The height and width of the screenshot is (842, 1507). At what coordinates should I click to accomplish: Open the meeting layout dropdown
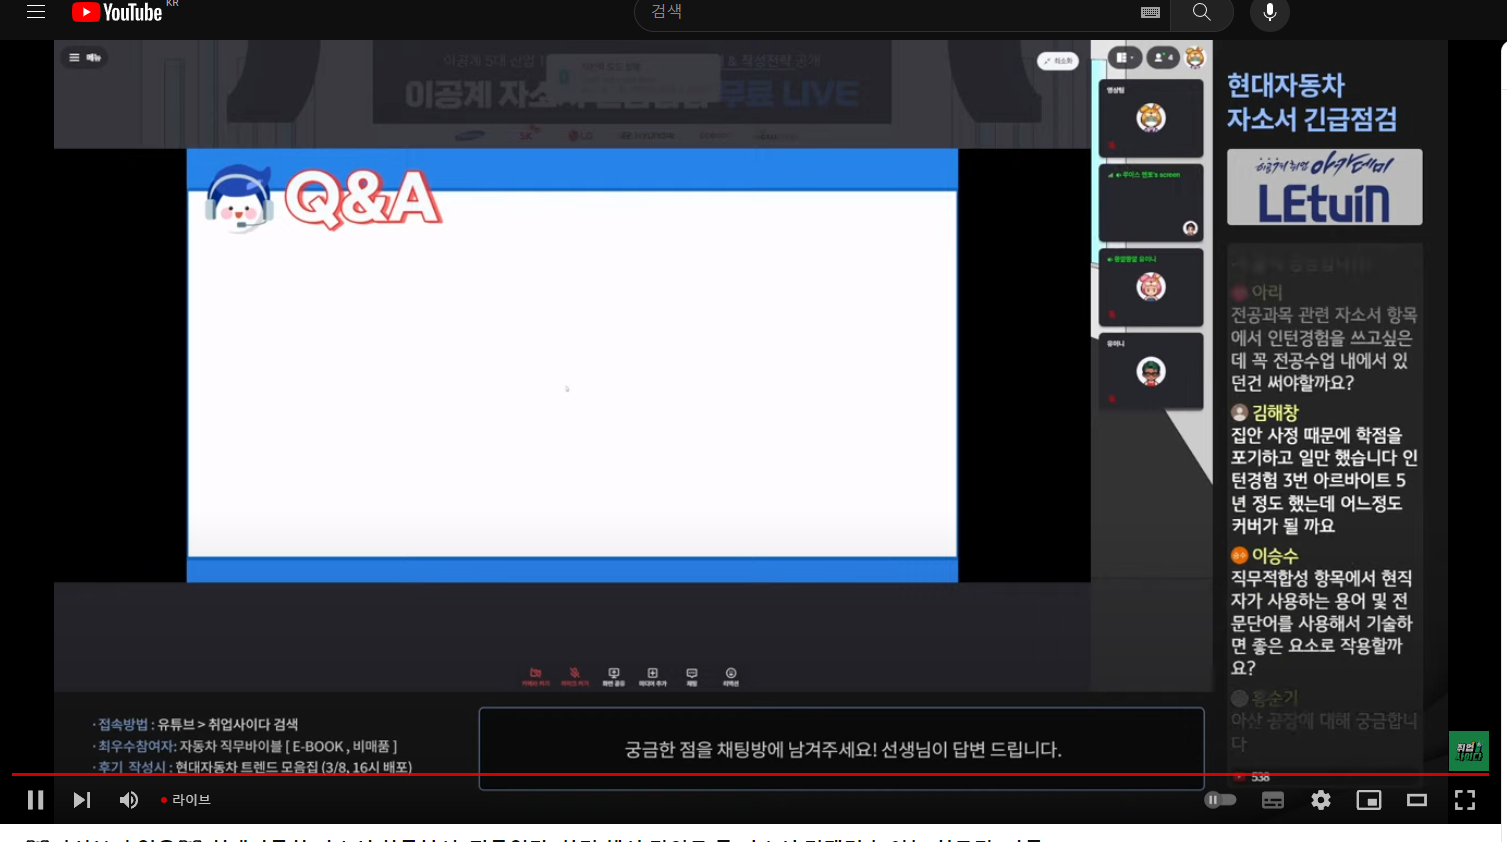point(1124,58)
